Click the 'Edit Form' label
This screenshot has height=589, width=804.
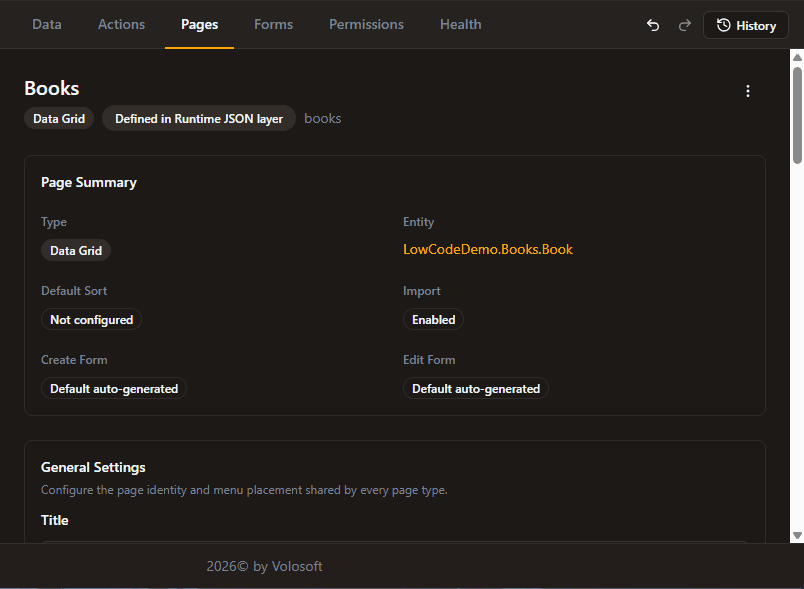click(429, 360)
